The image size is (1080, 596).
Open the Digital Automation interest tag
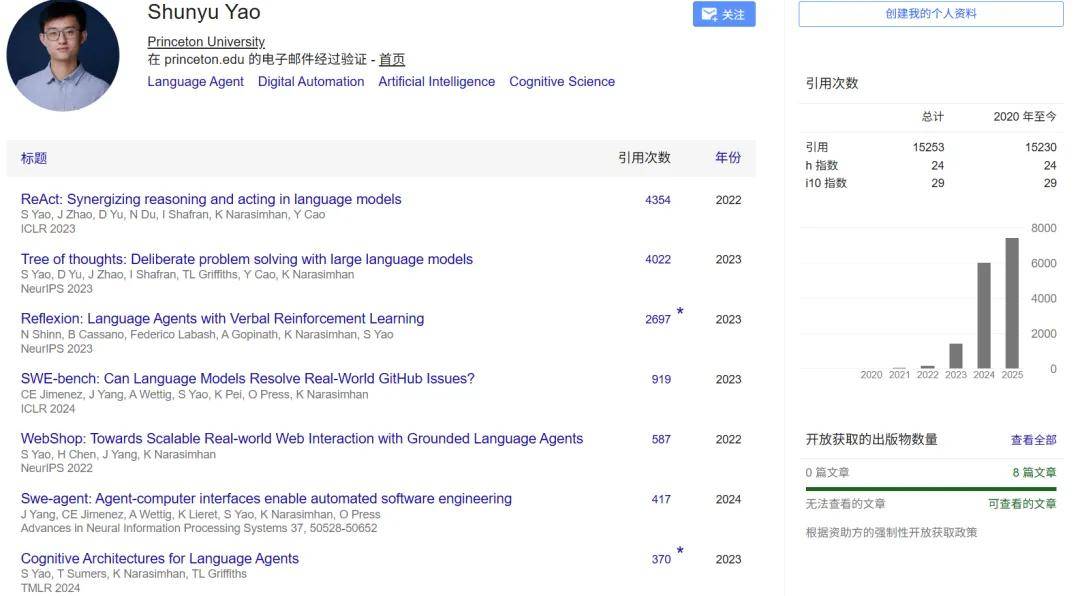point(311,81)
